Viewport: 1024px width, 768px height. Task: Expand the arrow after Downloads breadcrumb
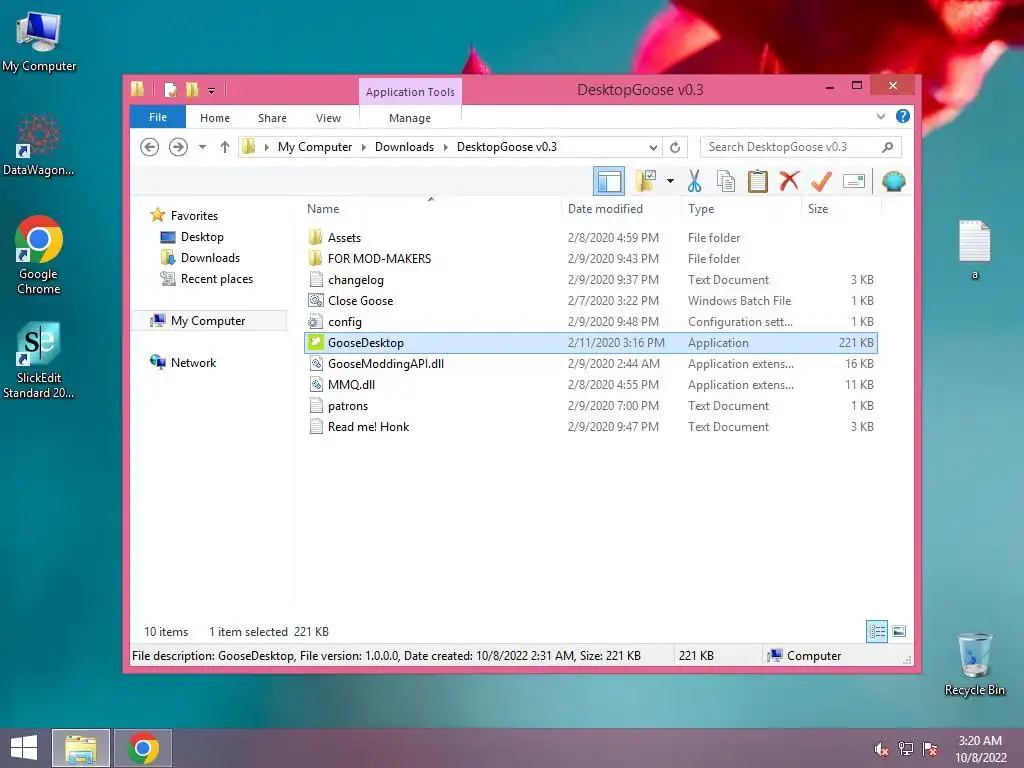pos(445,148)
